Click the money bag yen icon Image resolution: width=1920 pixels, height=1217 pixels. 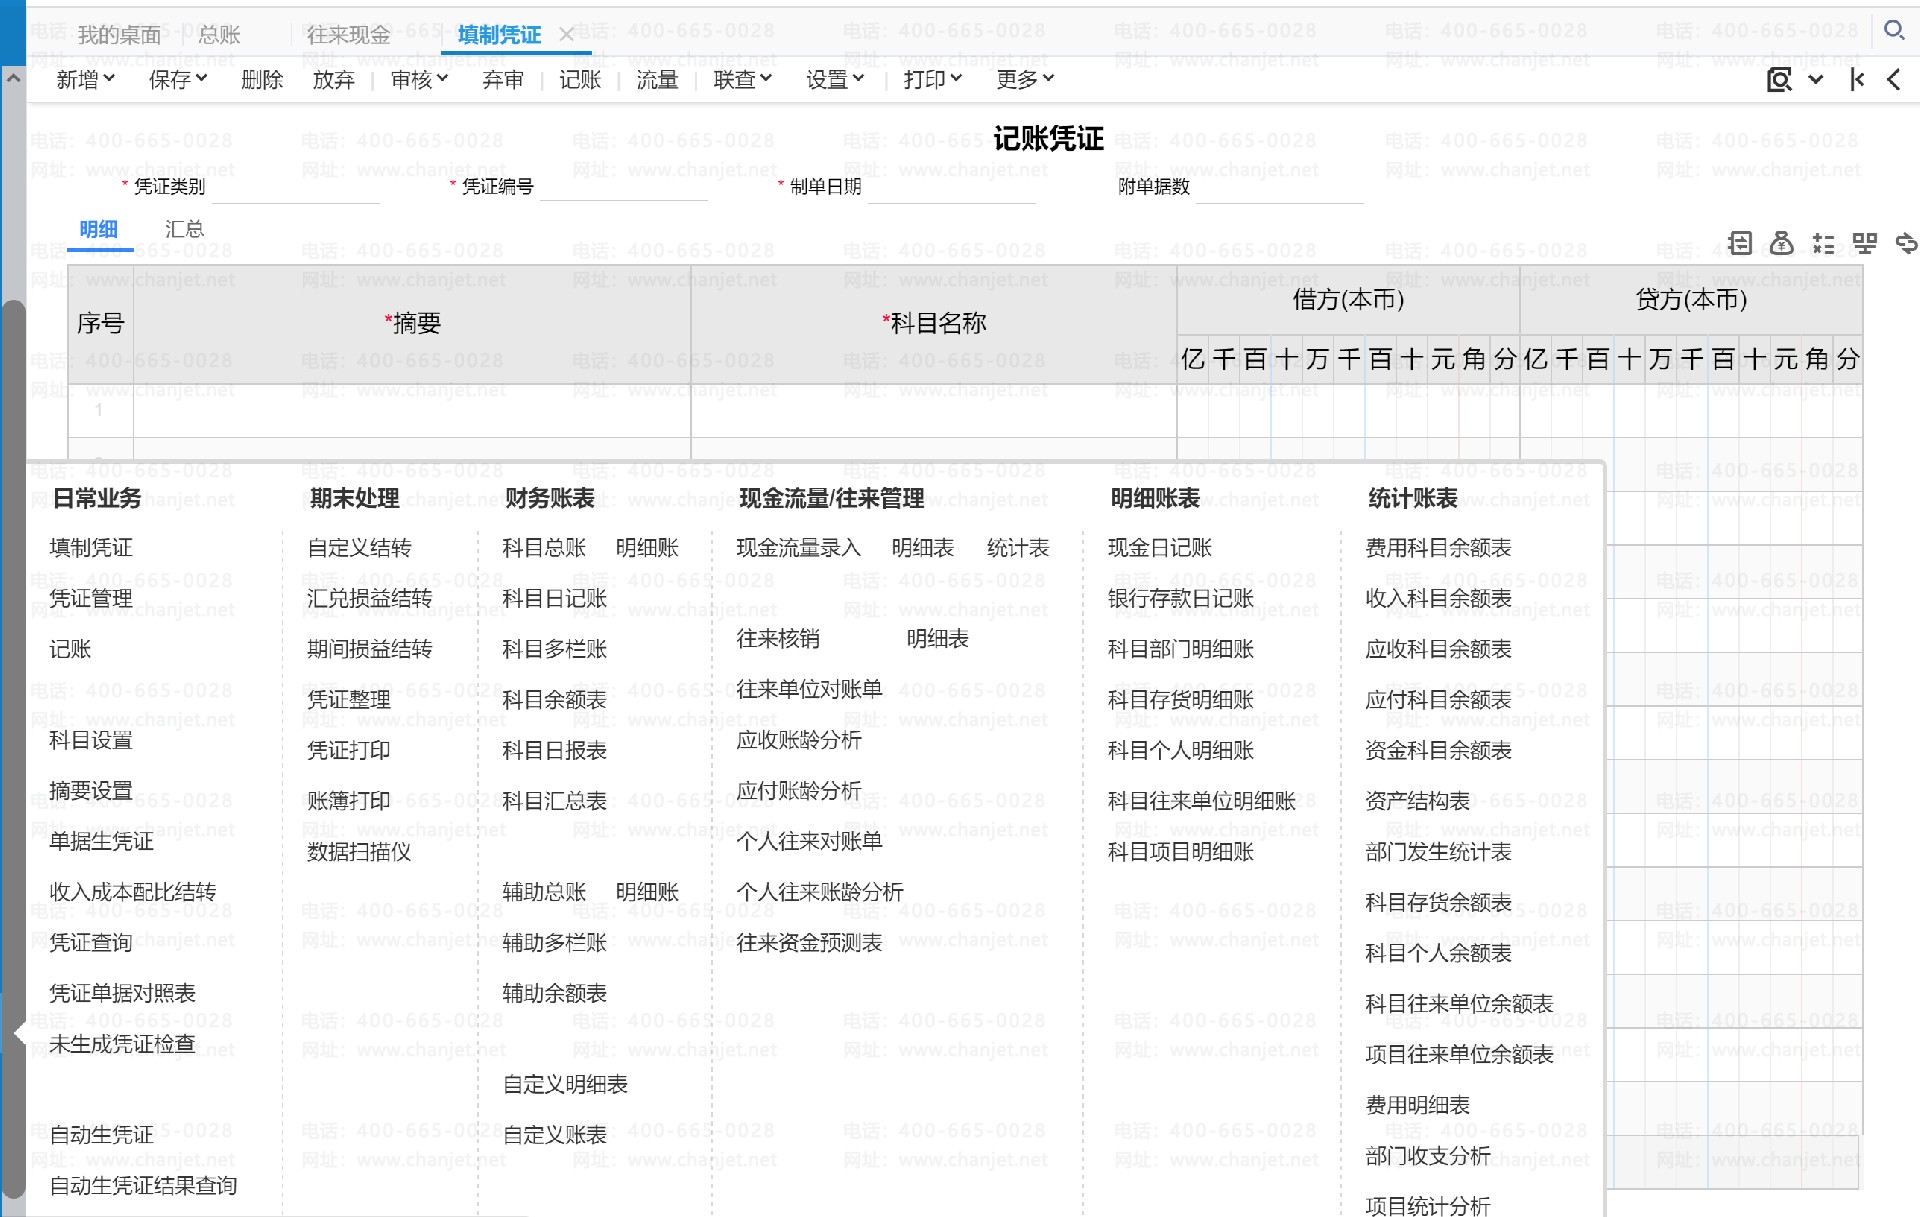click(x=1781, y=243)
